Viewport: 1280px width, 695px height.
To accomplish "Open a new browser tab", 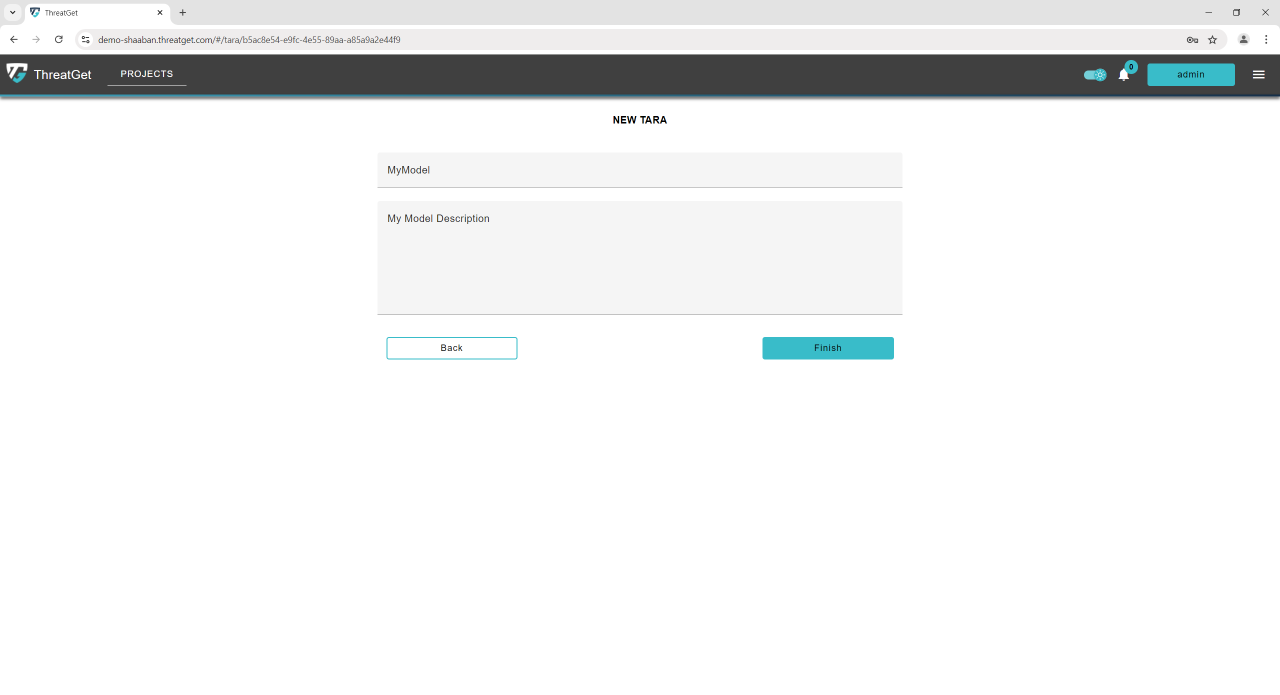I will (x=183, y=13).
